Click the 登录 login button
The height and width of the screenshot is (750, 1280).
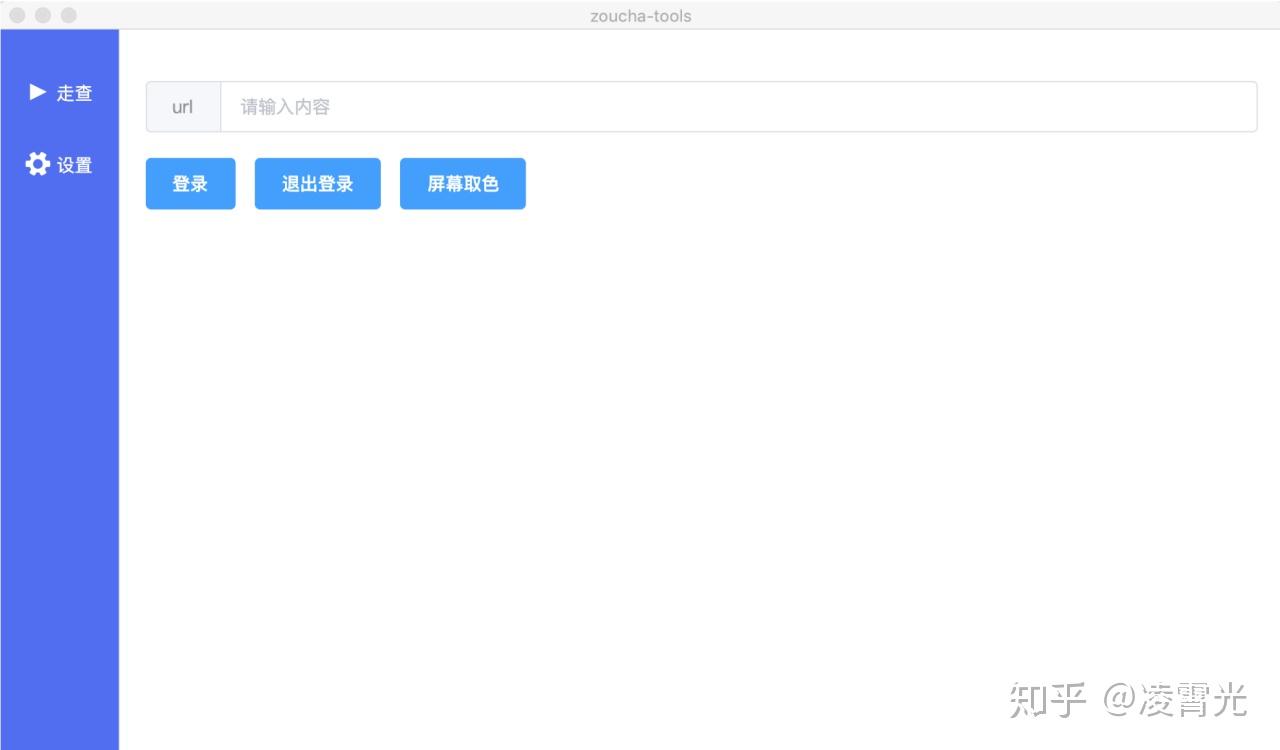pyautogui.click(x=190, y=183)
